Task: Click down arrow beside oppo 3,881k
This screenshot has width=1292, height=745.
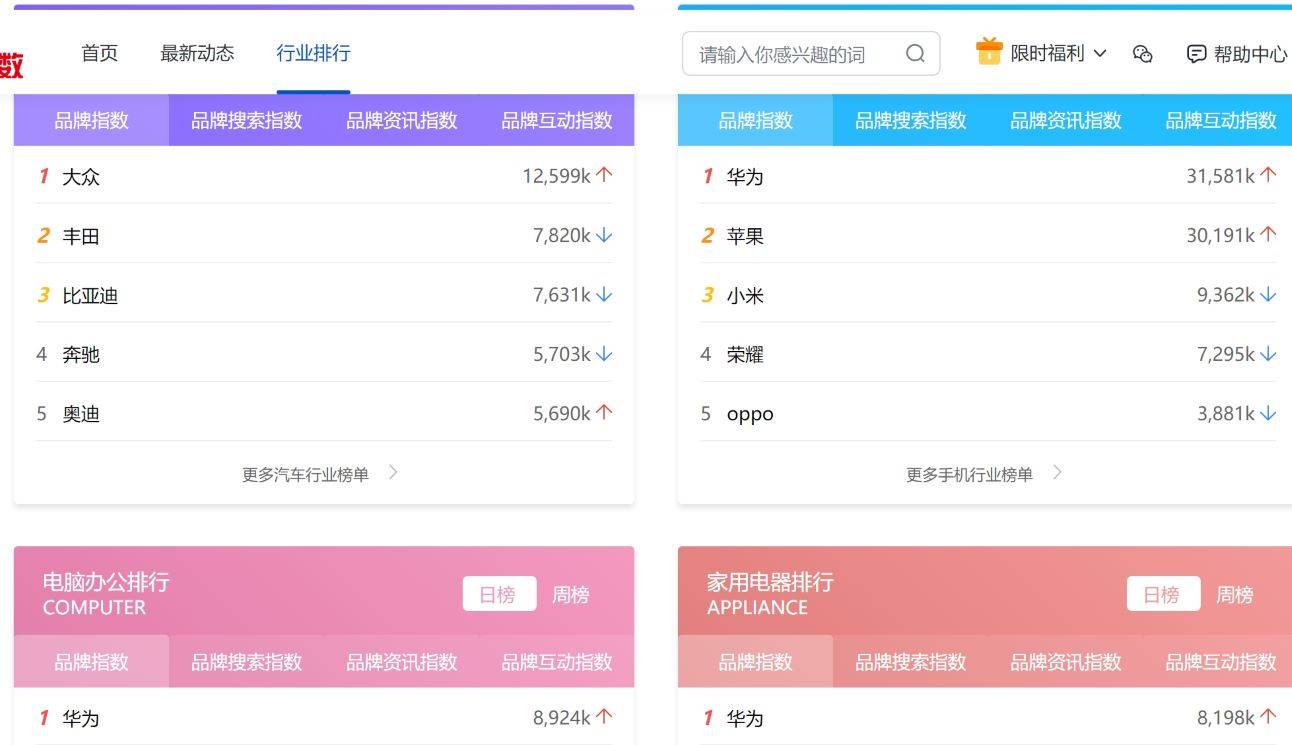Action: coord(1268,413)
